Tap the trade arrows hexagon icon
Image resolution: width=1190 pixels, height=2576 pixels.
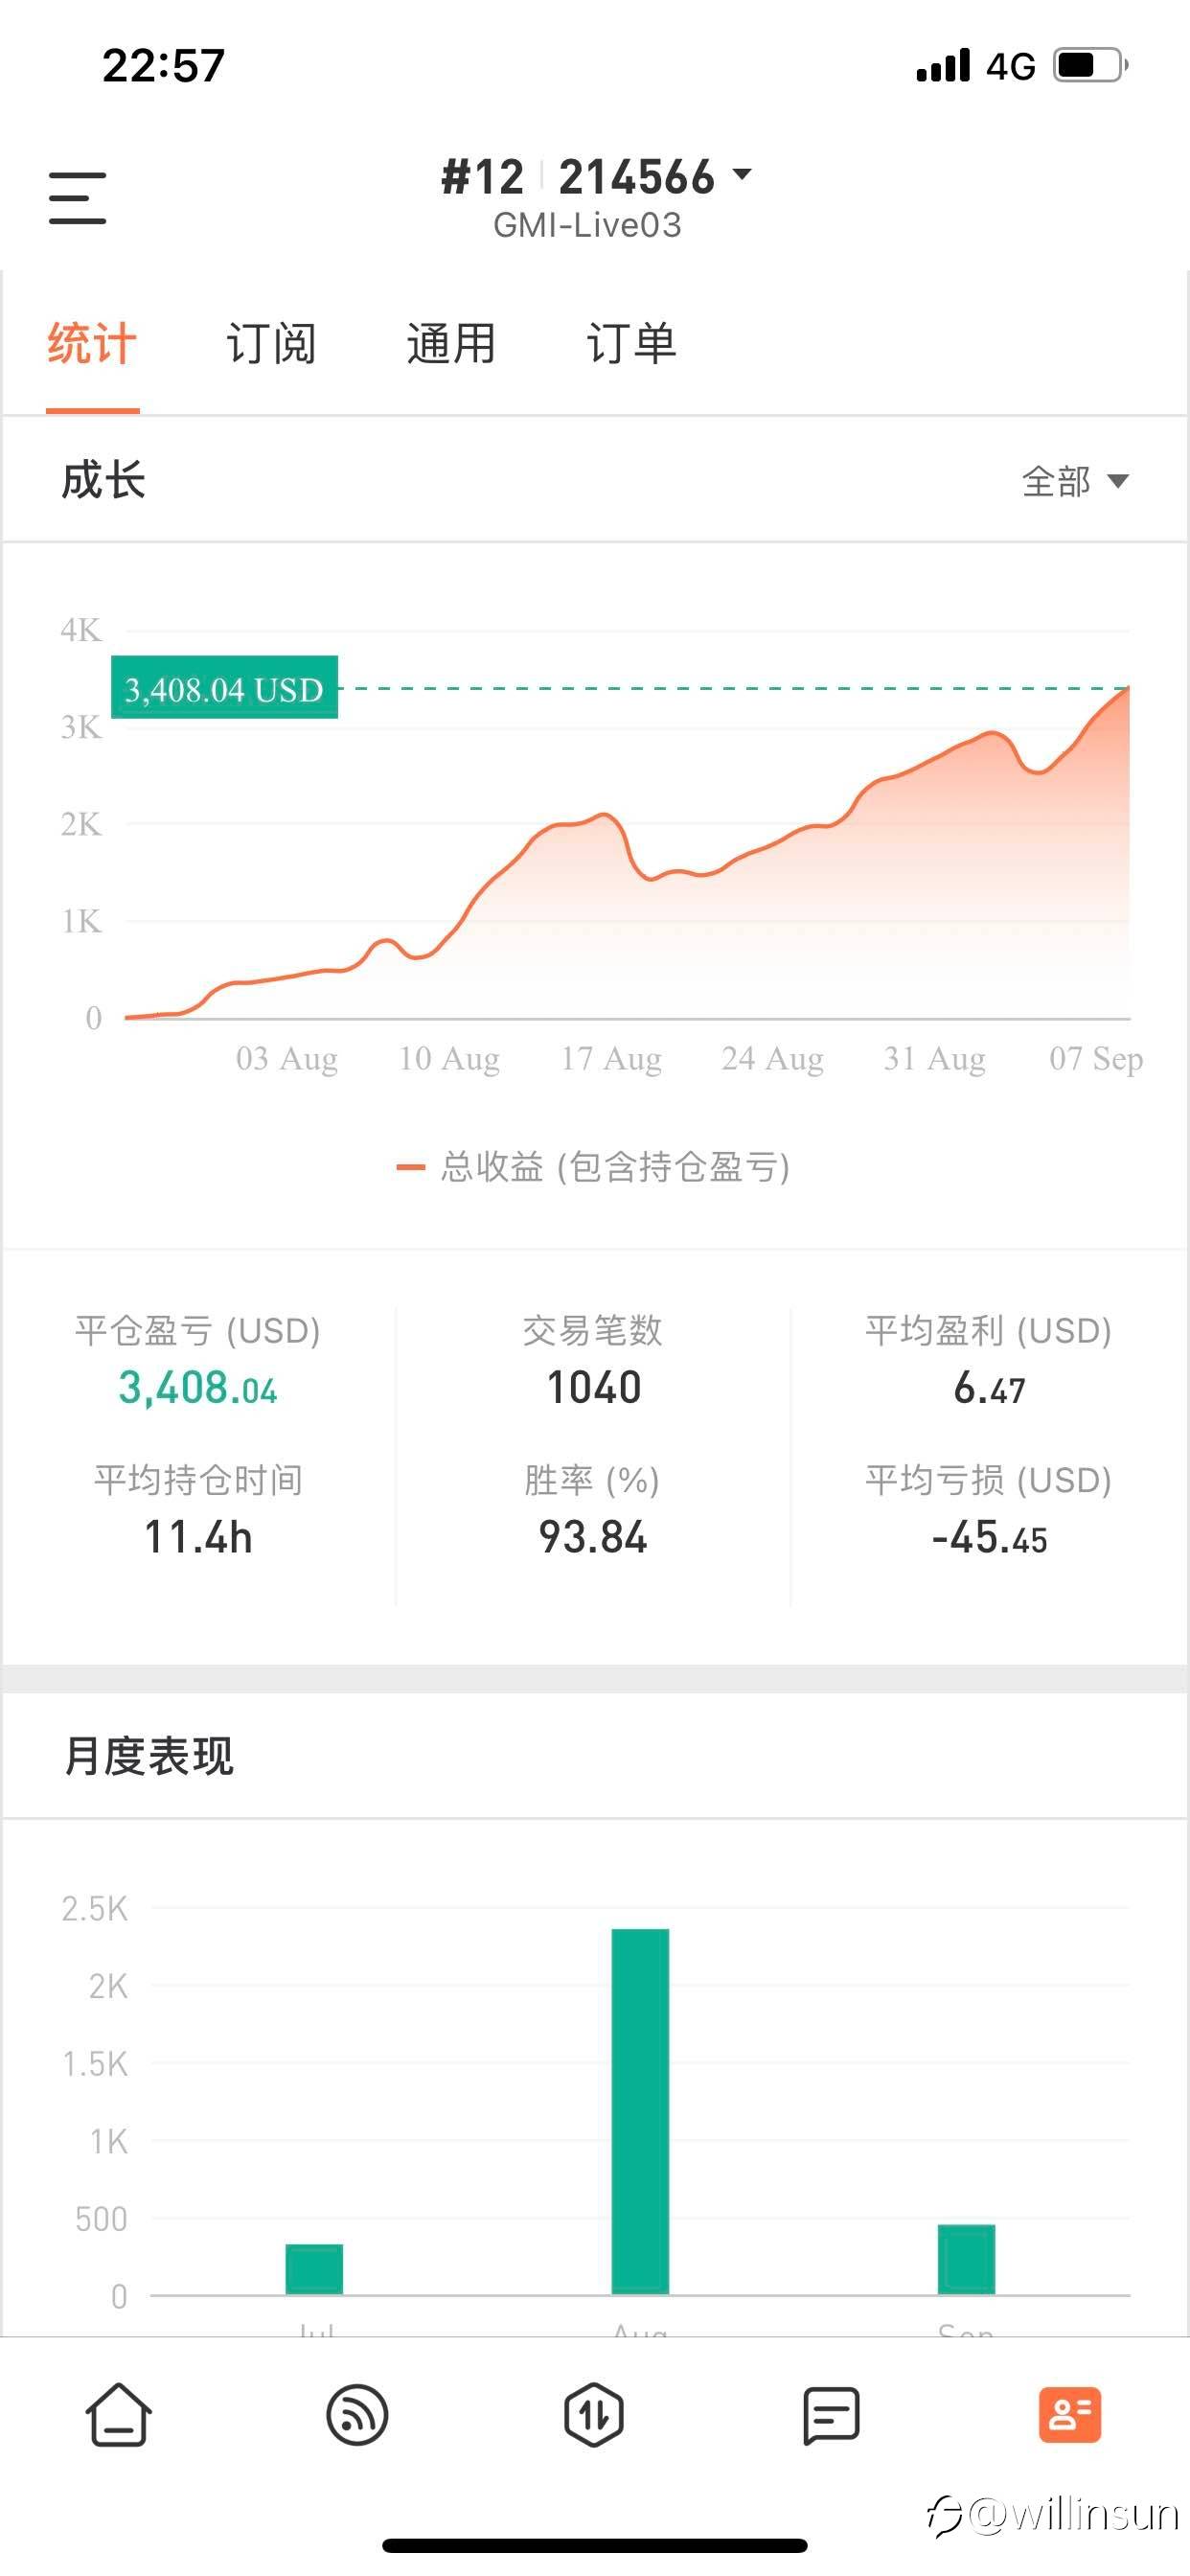[594, 2415]
